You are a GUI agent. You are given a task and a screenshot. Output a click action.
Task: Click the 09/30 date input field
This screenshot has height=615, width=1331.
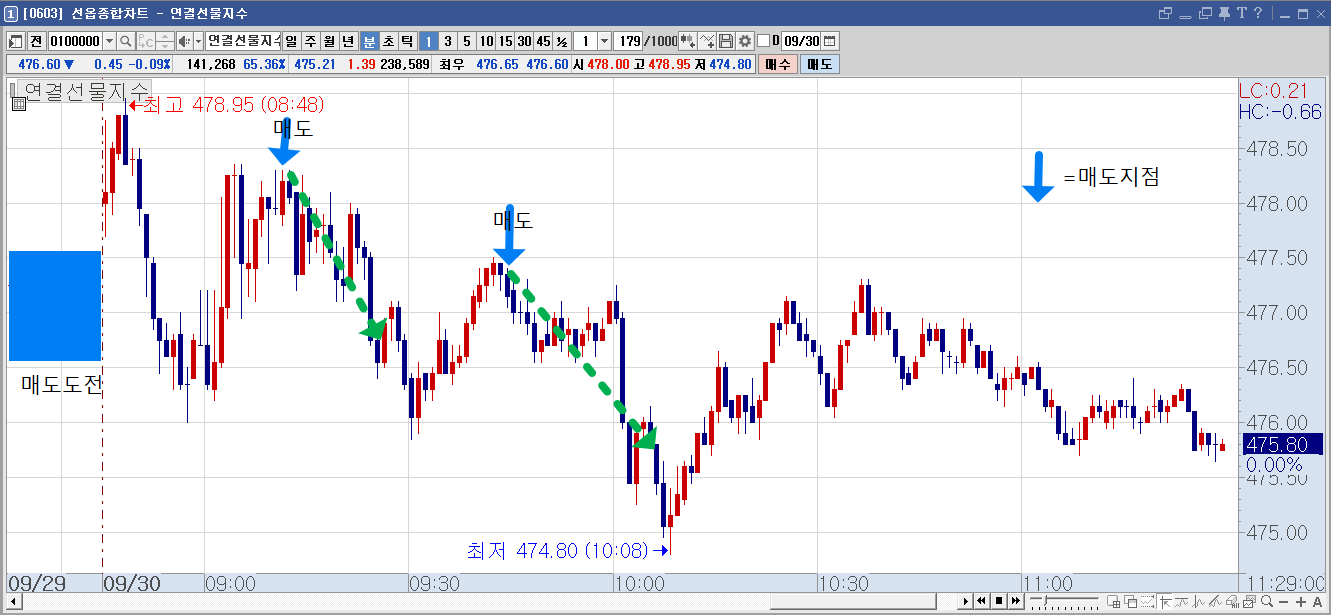pos(801,41)
